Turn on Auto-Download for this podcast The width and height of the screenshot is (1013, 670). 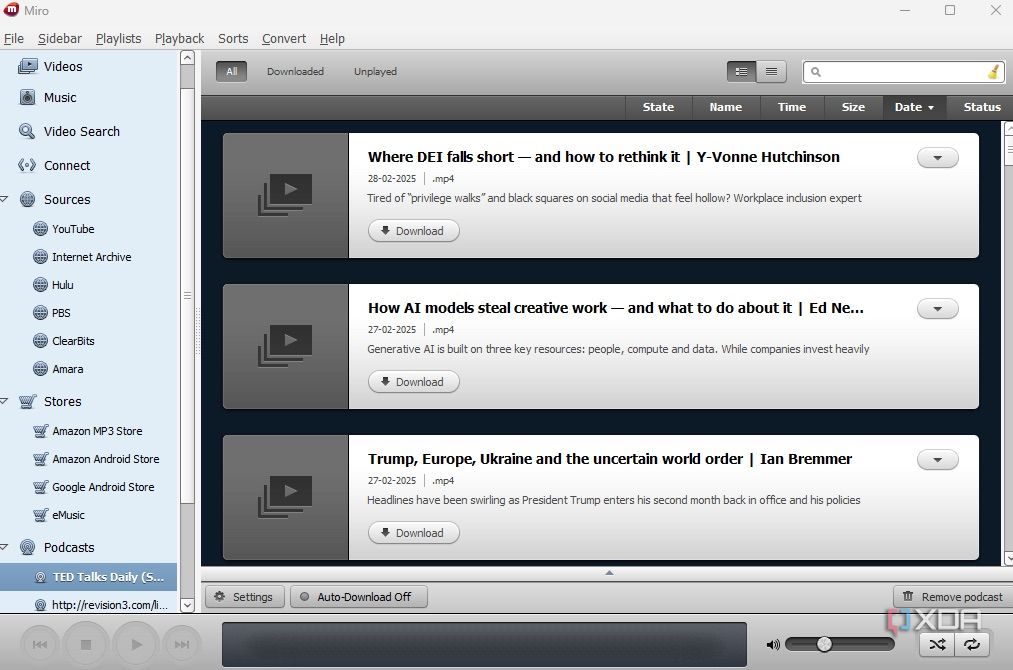click(359, 596)
